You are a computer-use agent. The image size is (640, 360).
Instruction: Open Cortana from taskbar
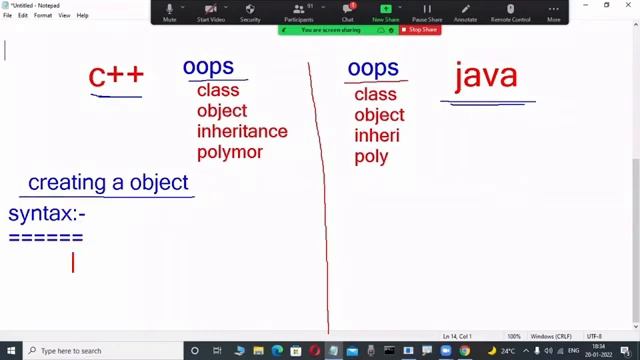[195, 351]
